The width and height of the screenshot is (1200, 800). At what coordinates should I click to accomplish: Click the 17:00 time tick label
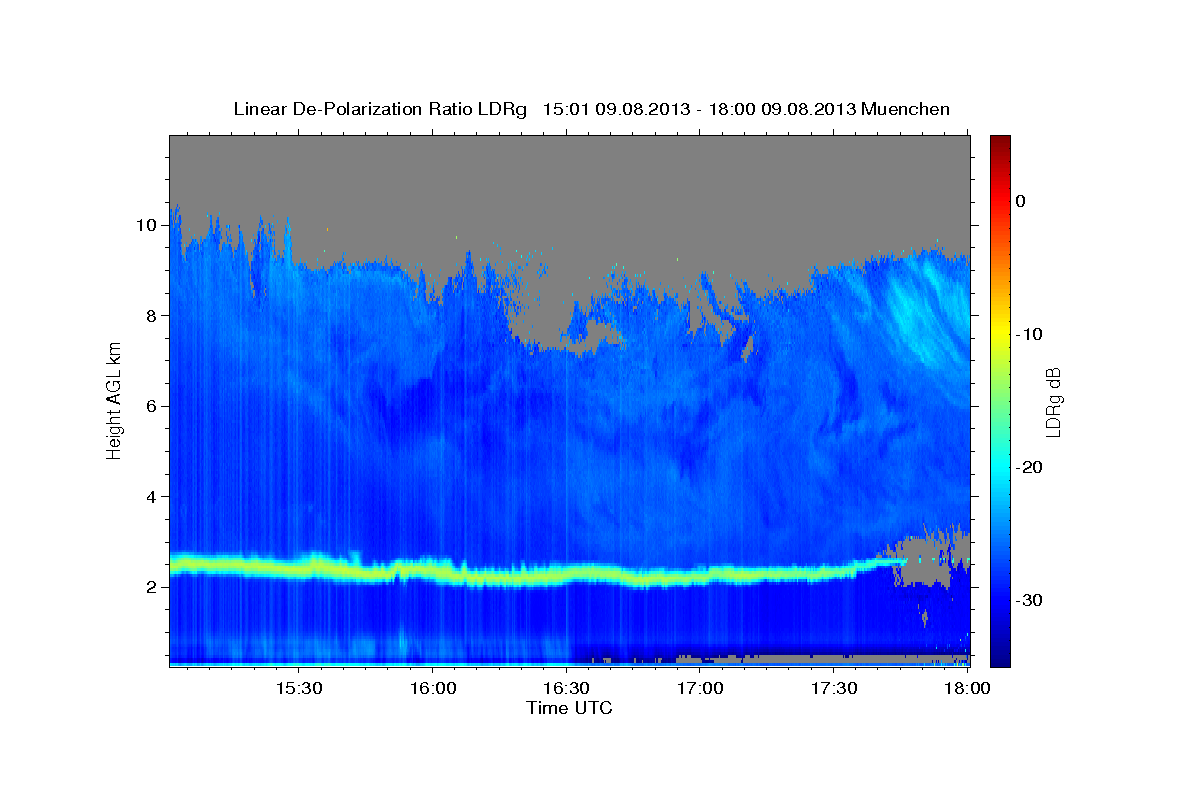click(x=700, y=689)
